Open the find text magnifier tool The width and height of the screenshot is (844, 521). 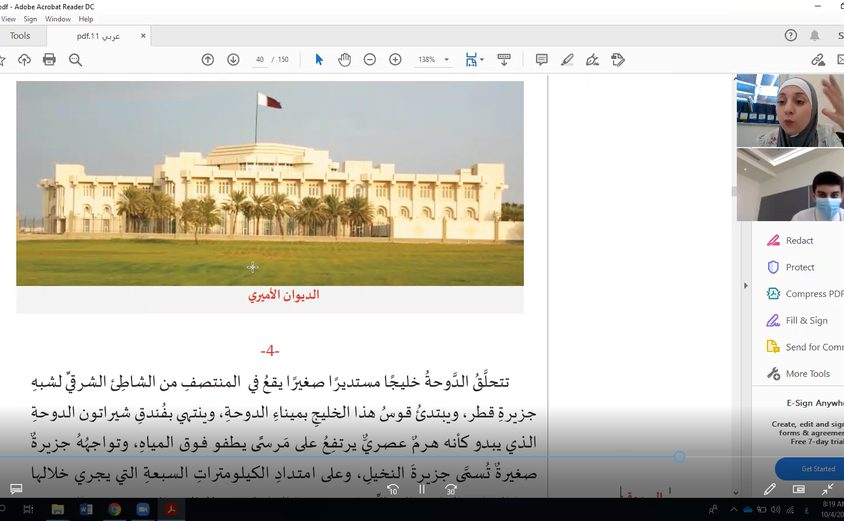pos(75,60)
